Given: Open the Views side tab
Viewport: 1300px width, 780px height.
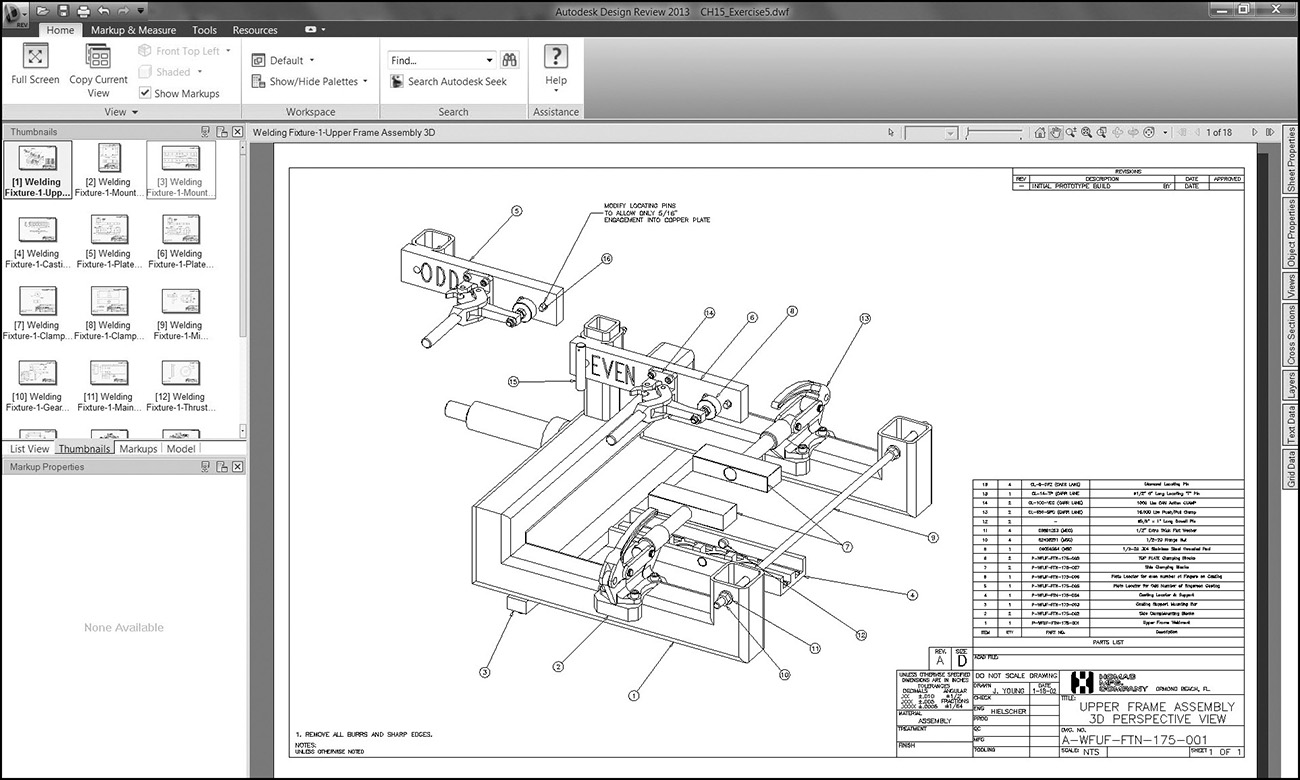Looking at the screenshot, I should point(1291,286).
